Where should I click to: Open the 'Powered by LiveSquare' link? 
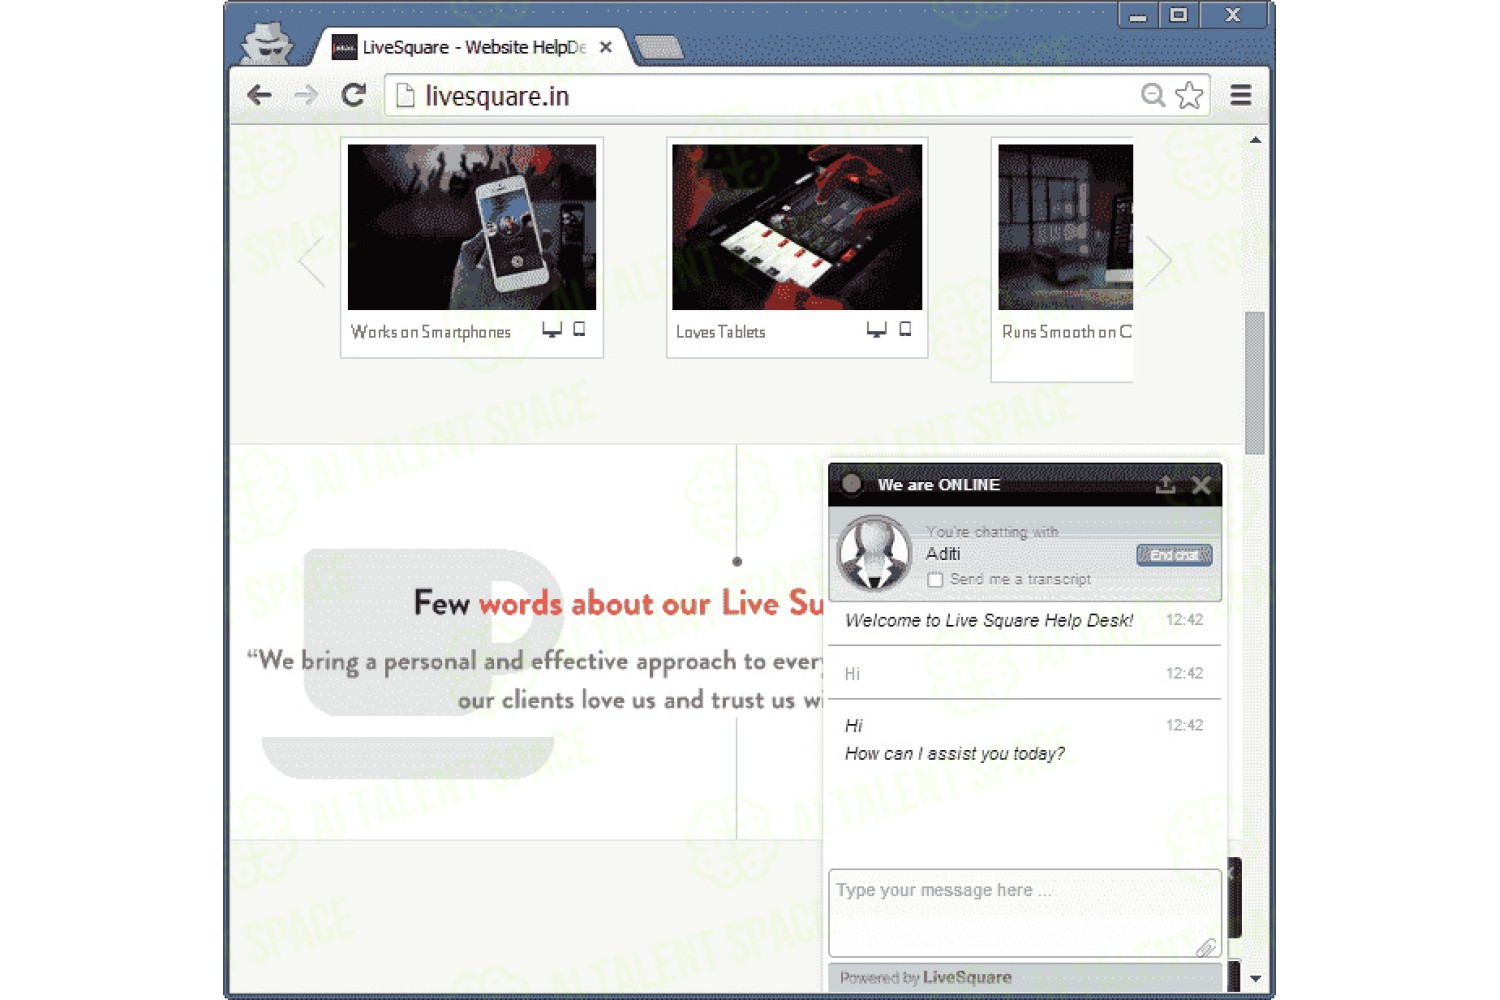926,977
